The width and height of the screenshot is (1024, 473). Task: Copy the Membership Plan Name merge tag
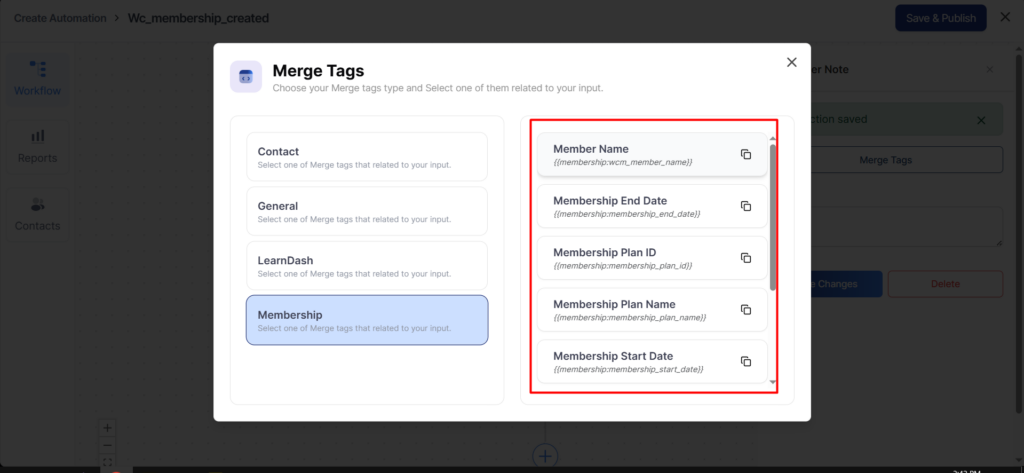coord(745,310)
